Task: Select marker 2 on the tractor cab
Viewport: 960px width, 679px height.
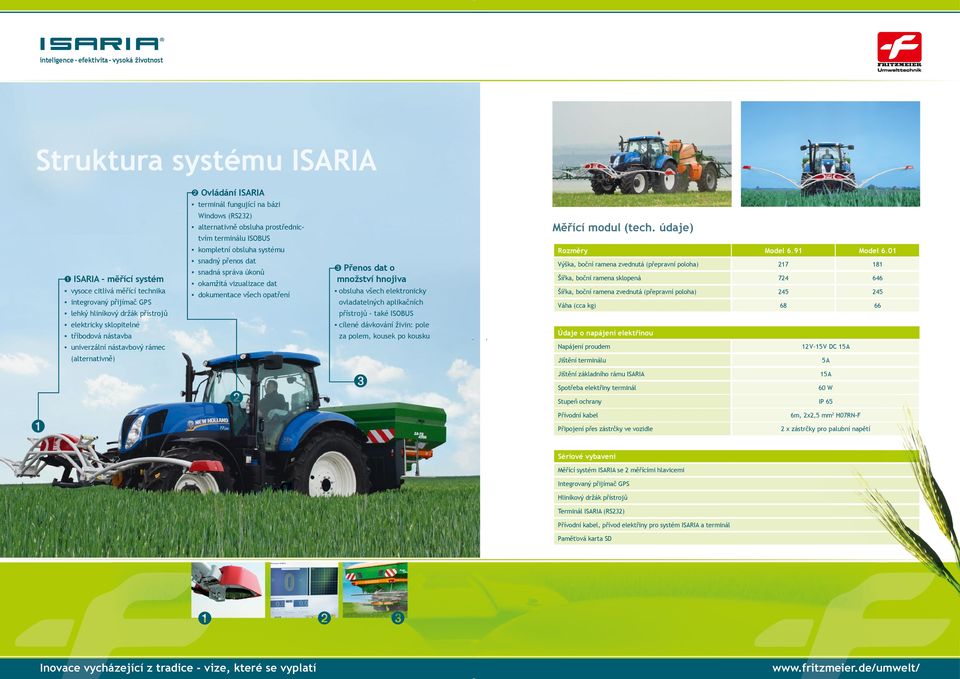Action: (236, 397)
